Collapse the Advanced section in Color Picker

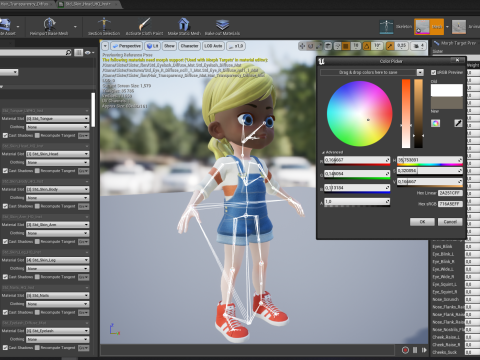[323, 152]
